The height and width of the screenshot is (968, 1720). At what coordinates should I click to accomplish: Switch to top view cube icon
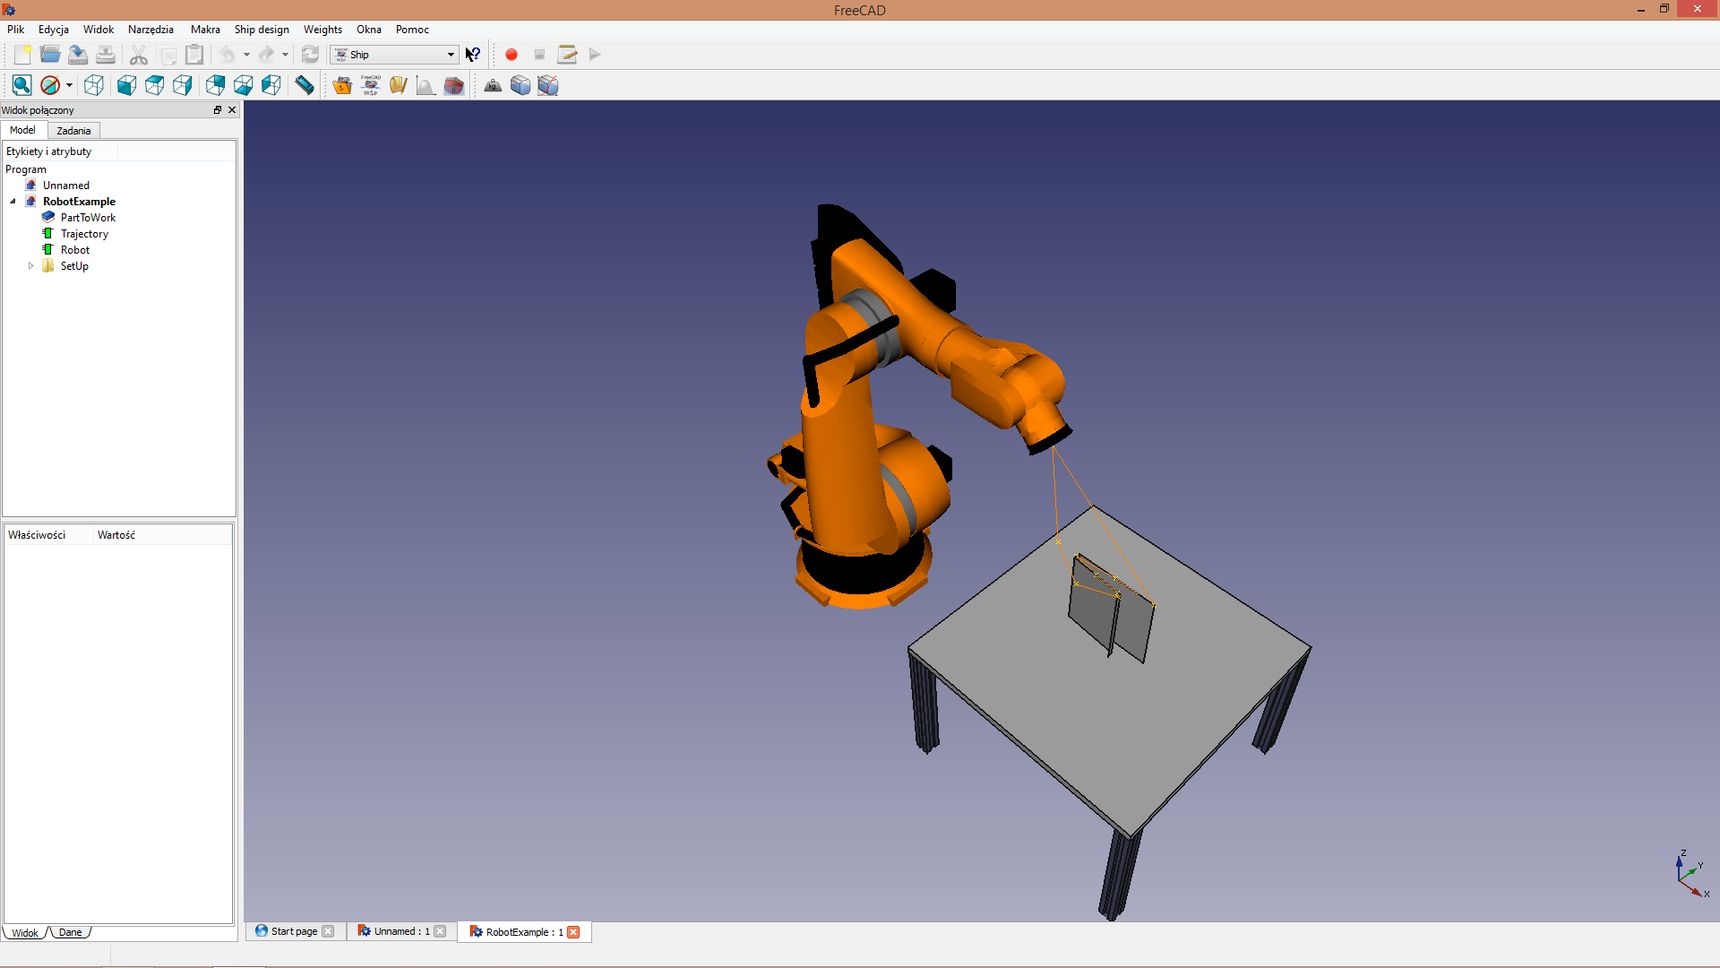click(x=155, y=86)
